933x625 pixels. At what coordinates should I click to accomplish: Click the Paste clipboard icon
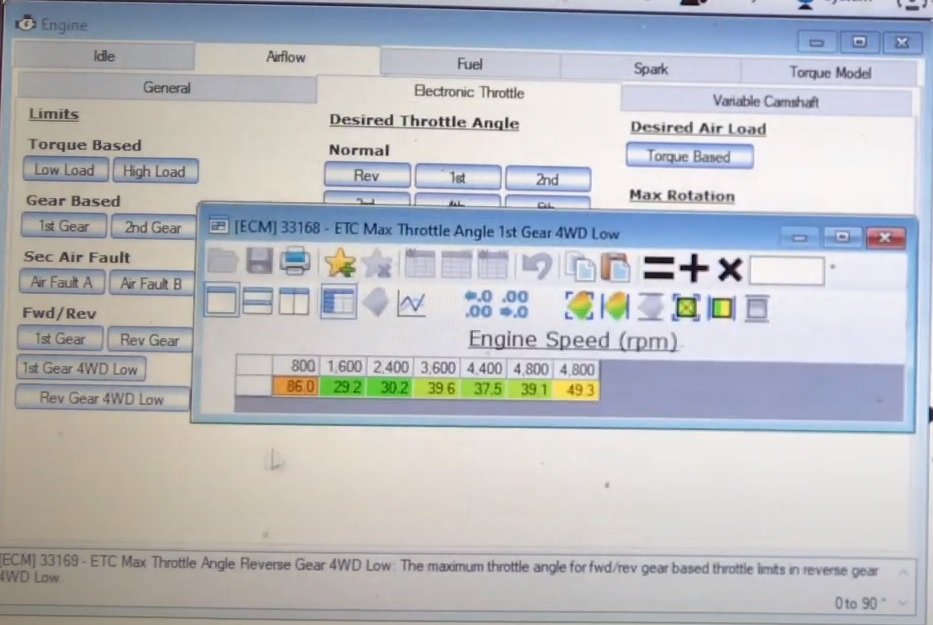(x=615, y=267)
